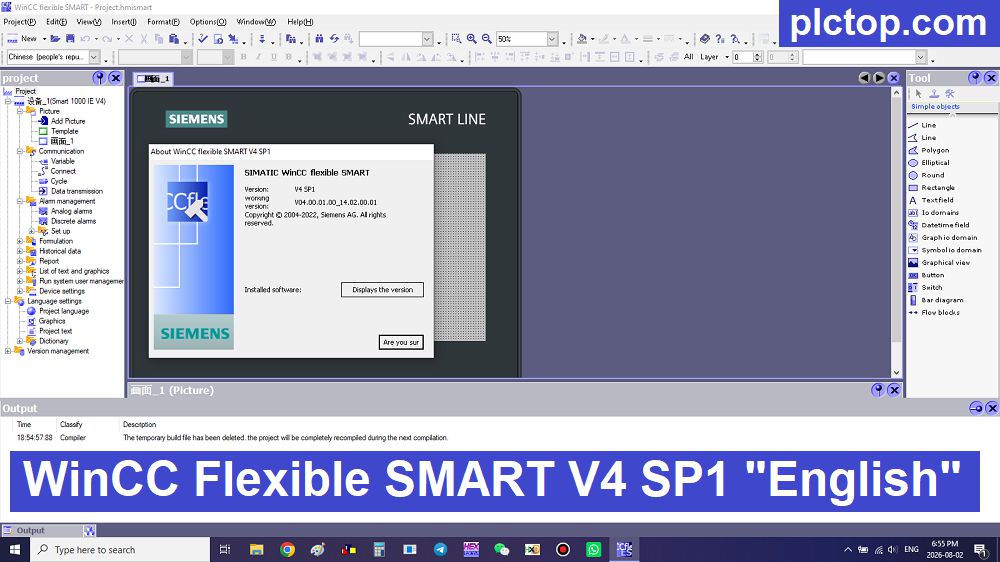Open the Options menu

pyautogui.click(x=208, y=22)
